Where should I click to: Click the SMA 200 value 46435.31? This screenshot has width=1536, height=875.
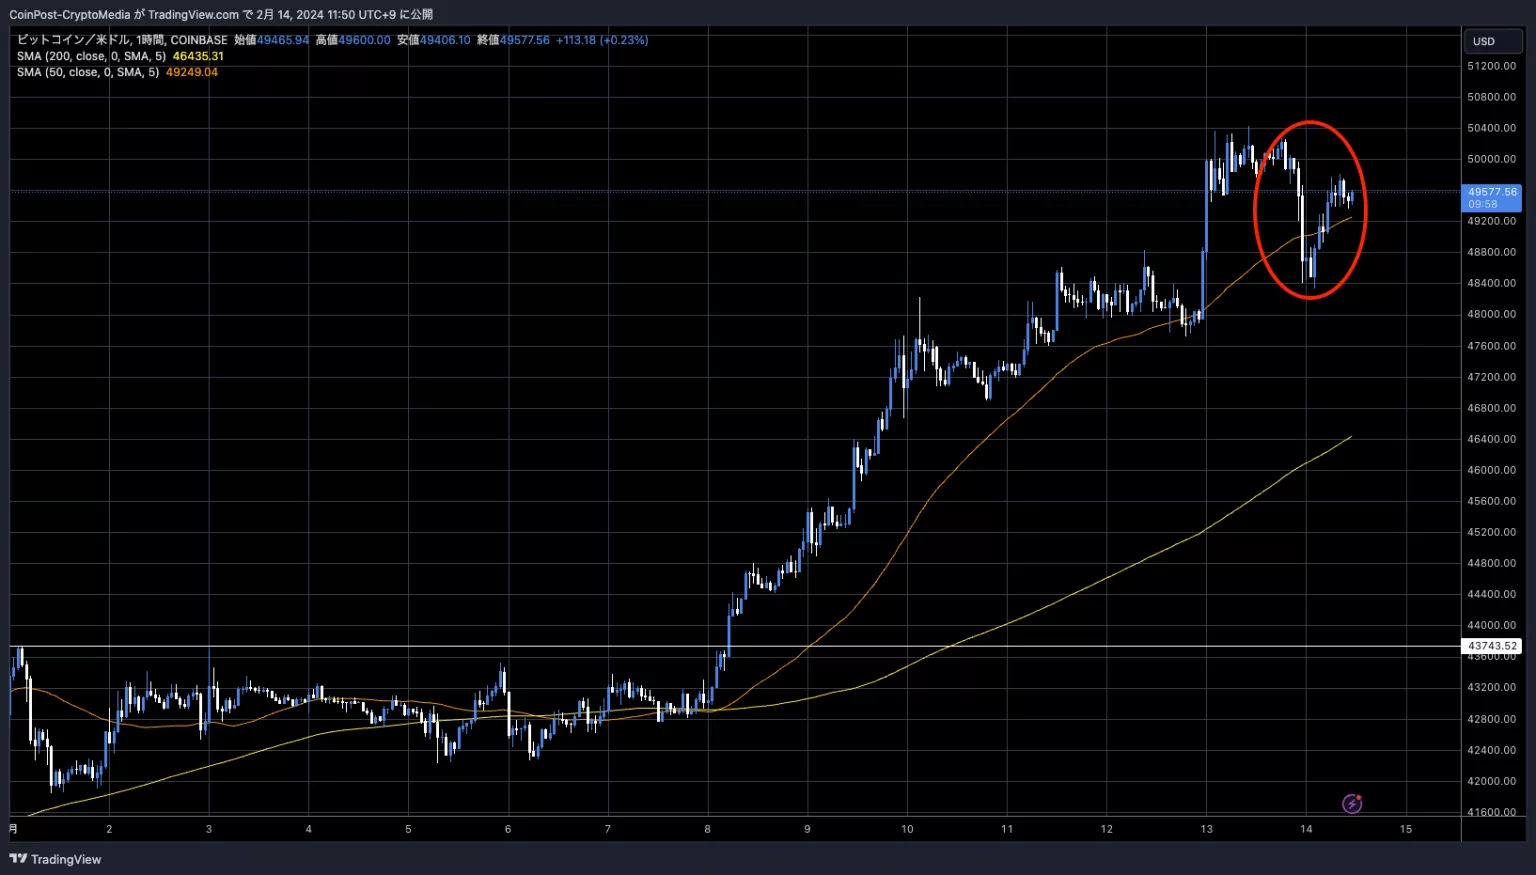198,56
